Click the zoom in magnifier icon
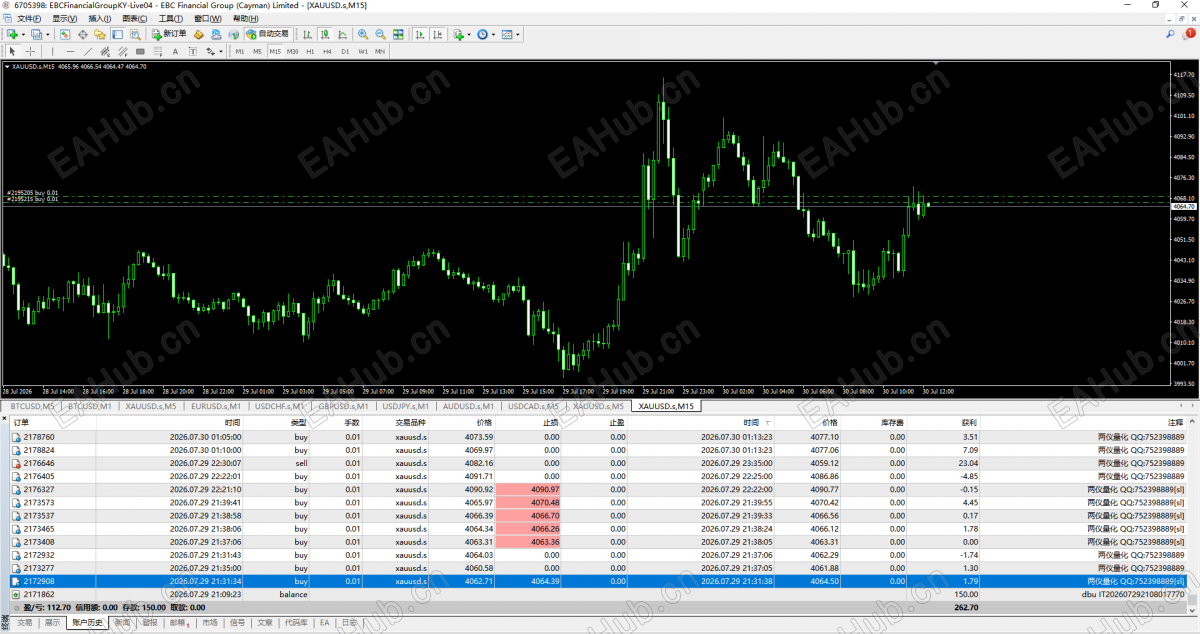 (363, 34)
